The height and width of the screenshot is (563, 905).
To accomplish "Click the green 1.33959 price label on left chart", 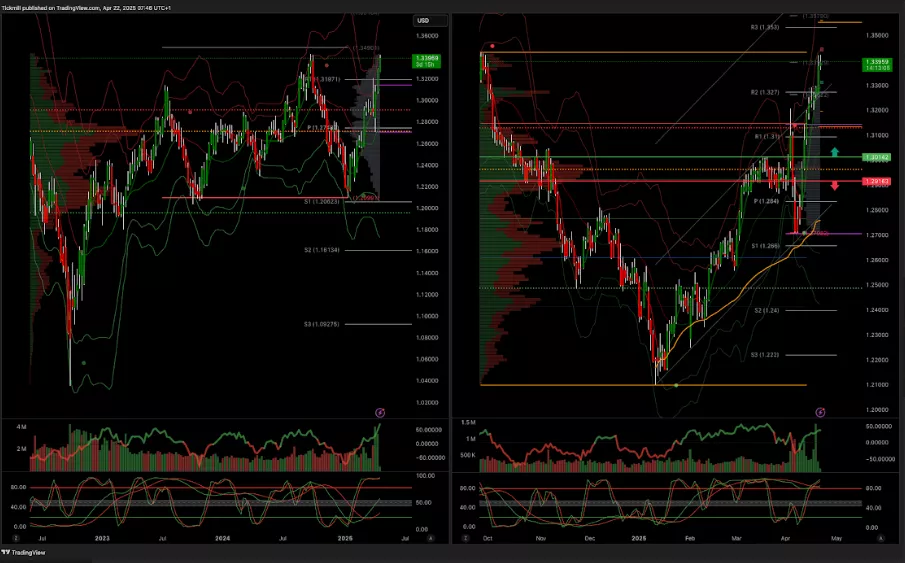I will point(426,60).
